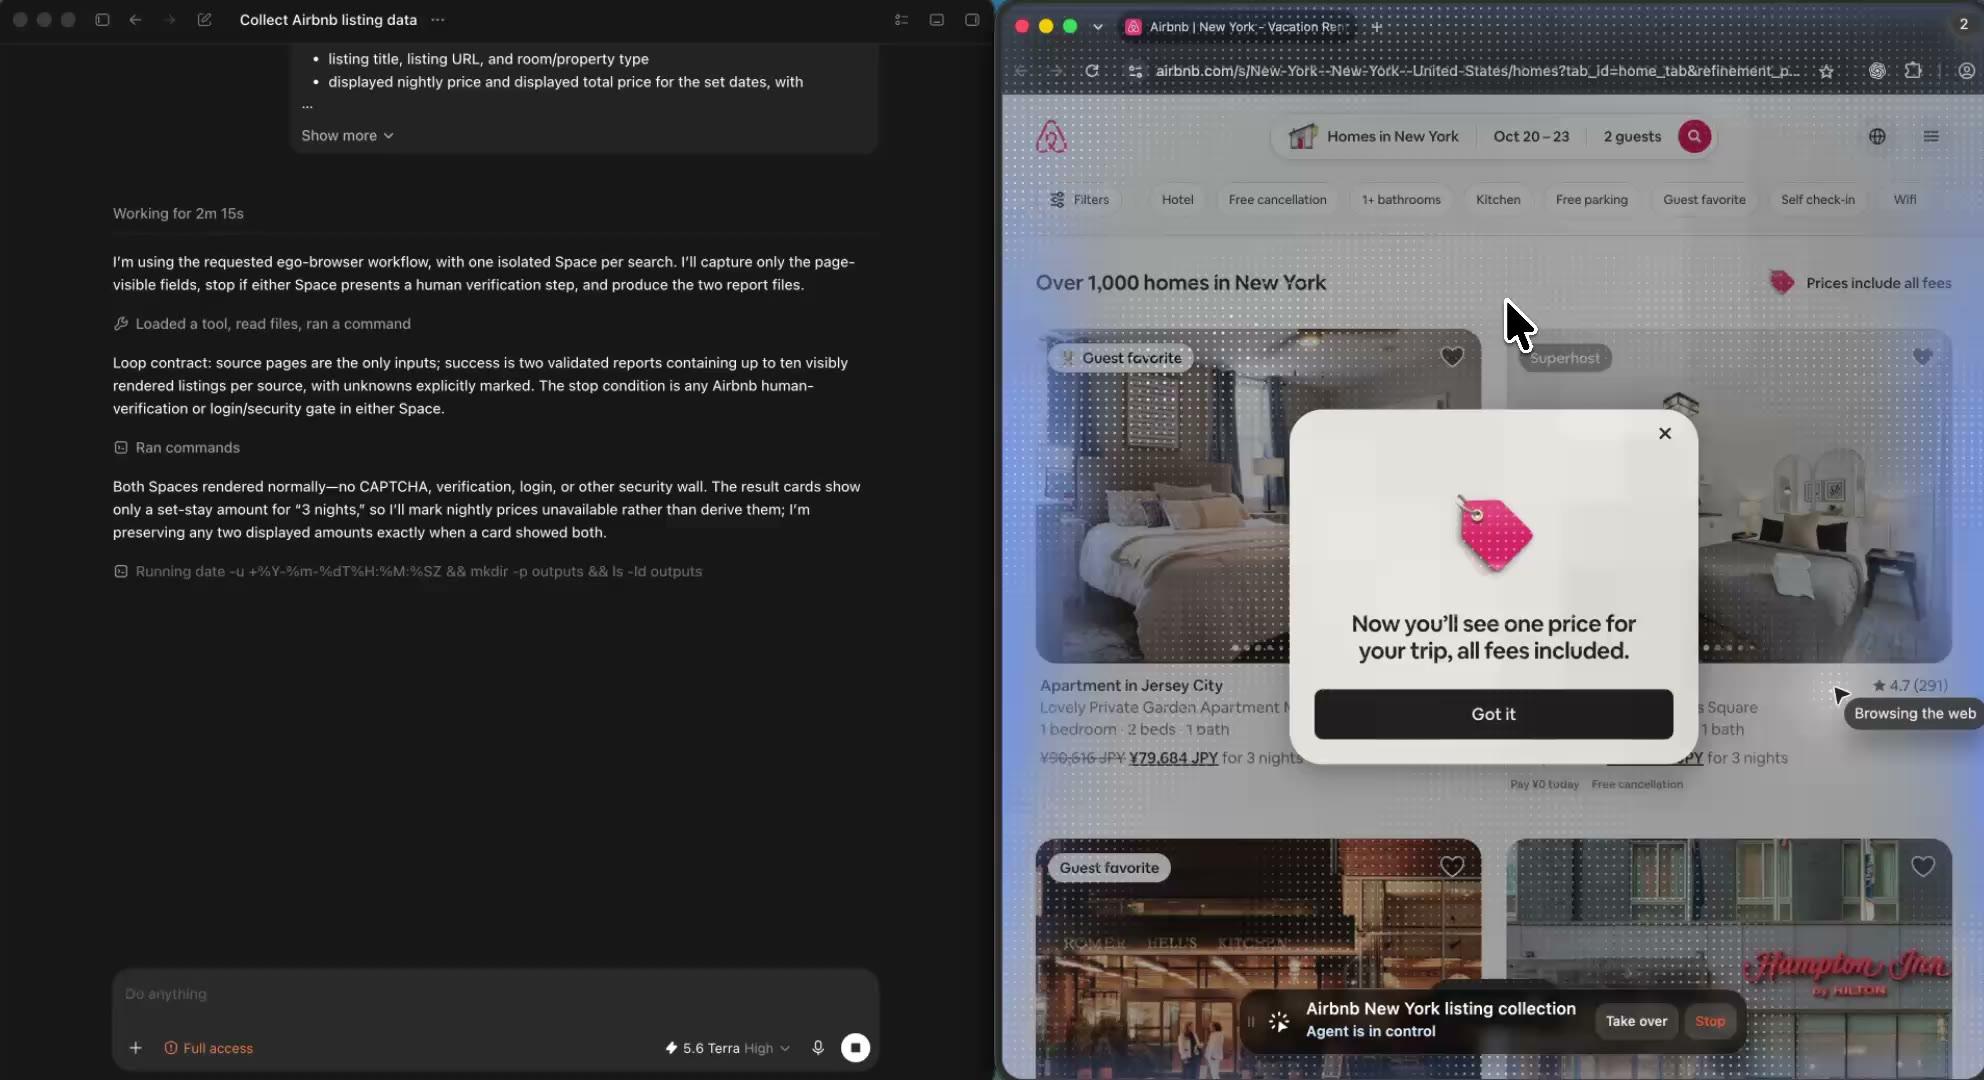Open the 'Apartment in Jersey City' listing title

pos(1131,686)
